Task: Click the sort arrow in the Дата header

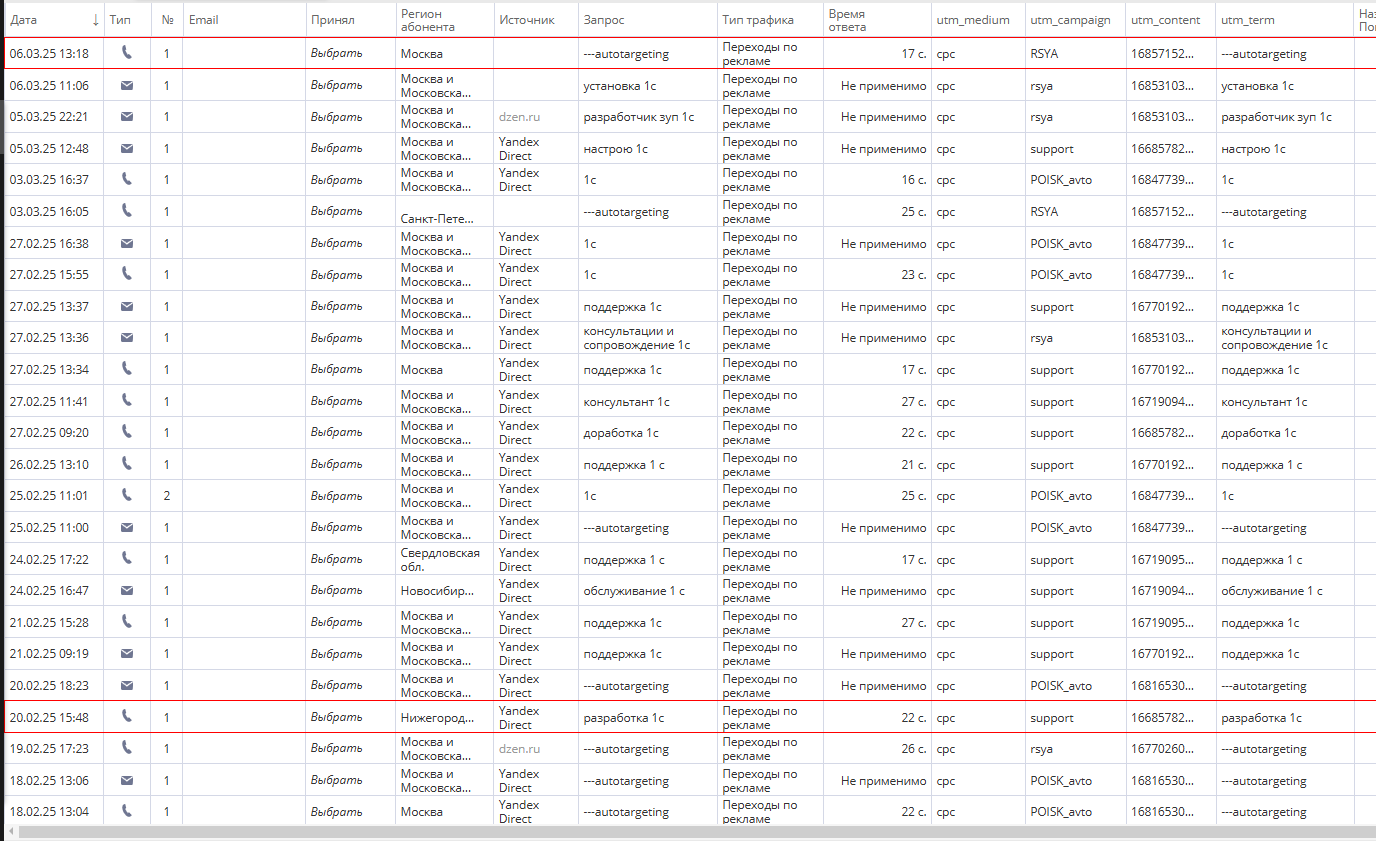Action: [95, 20]
